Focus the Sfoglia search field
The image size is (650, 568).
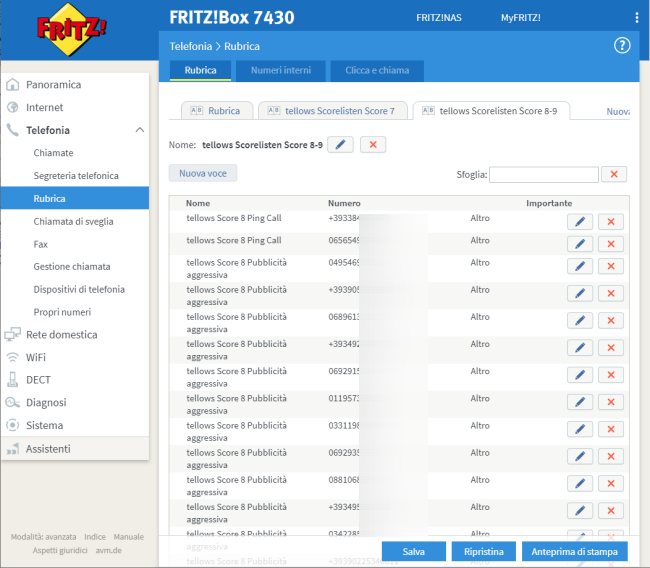pyautogui.click(x=544, y=175)
